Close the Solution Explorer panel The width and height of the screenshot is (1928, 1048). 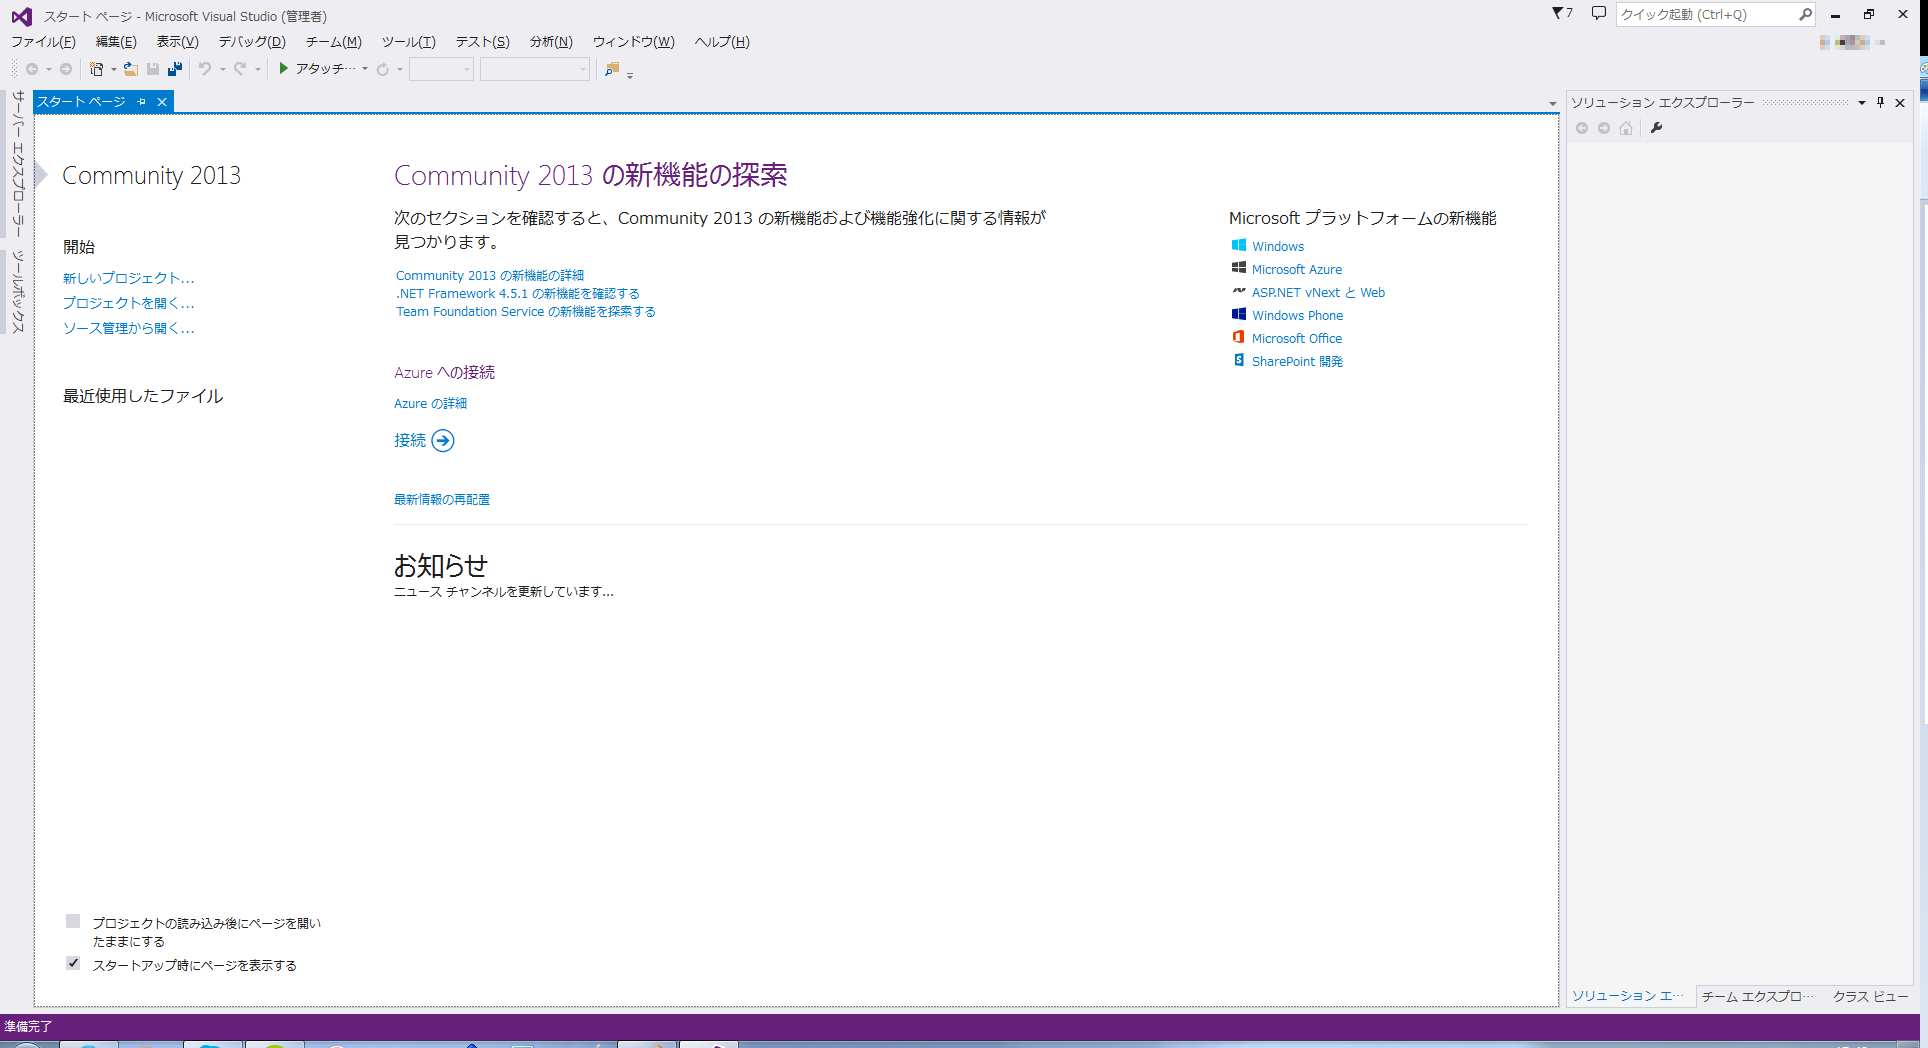[x=1900, y=102]
